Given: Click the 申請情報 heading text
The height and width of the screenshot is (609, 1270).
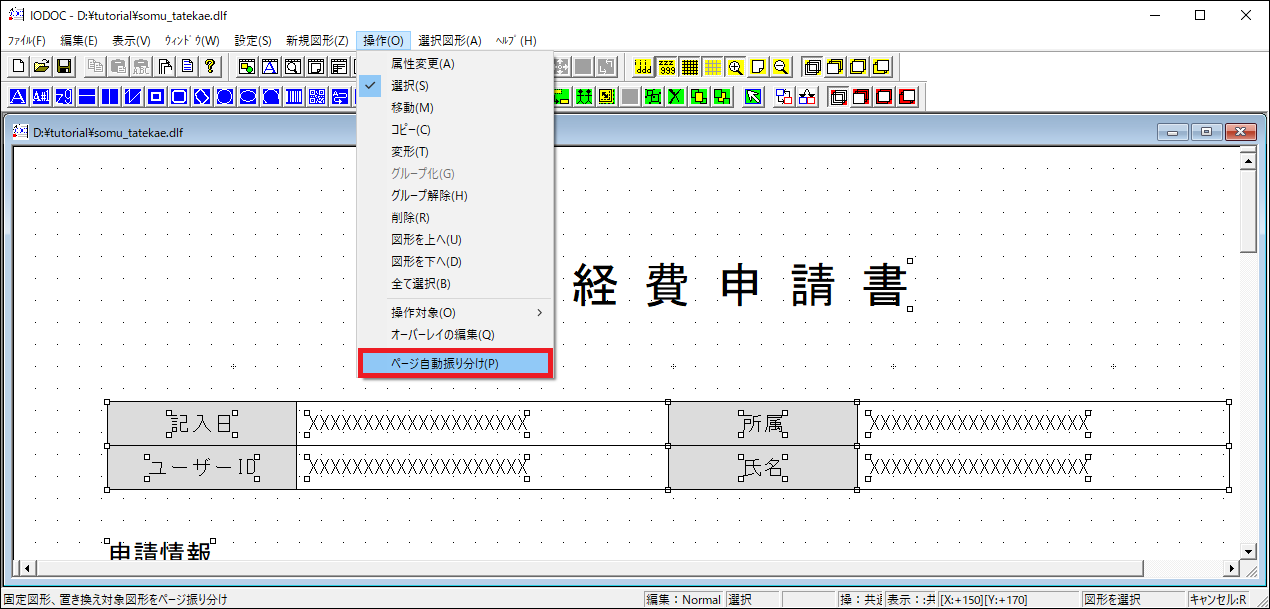Looking at the screenshot, I should 159,553.
